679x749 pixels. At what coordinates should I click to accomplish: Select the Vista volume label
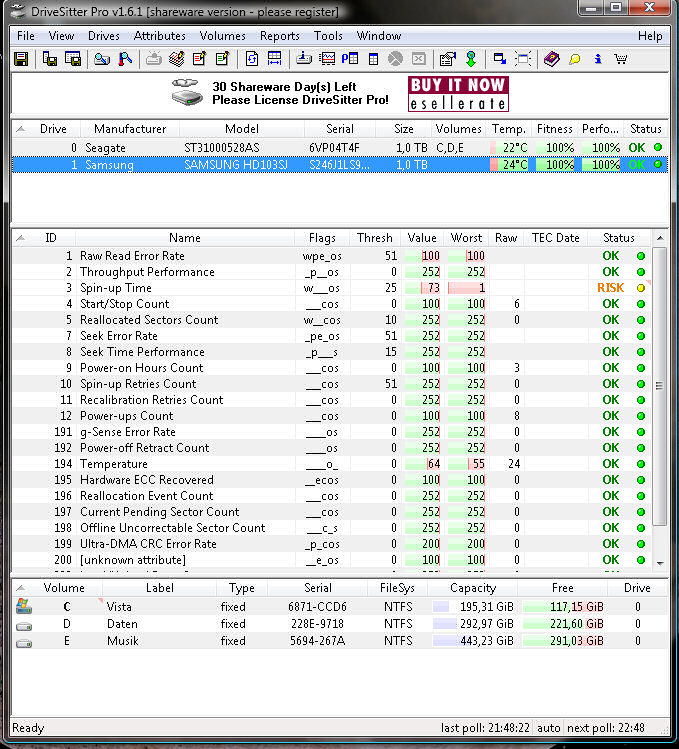(119, 607)
